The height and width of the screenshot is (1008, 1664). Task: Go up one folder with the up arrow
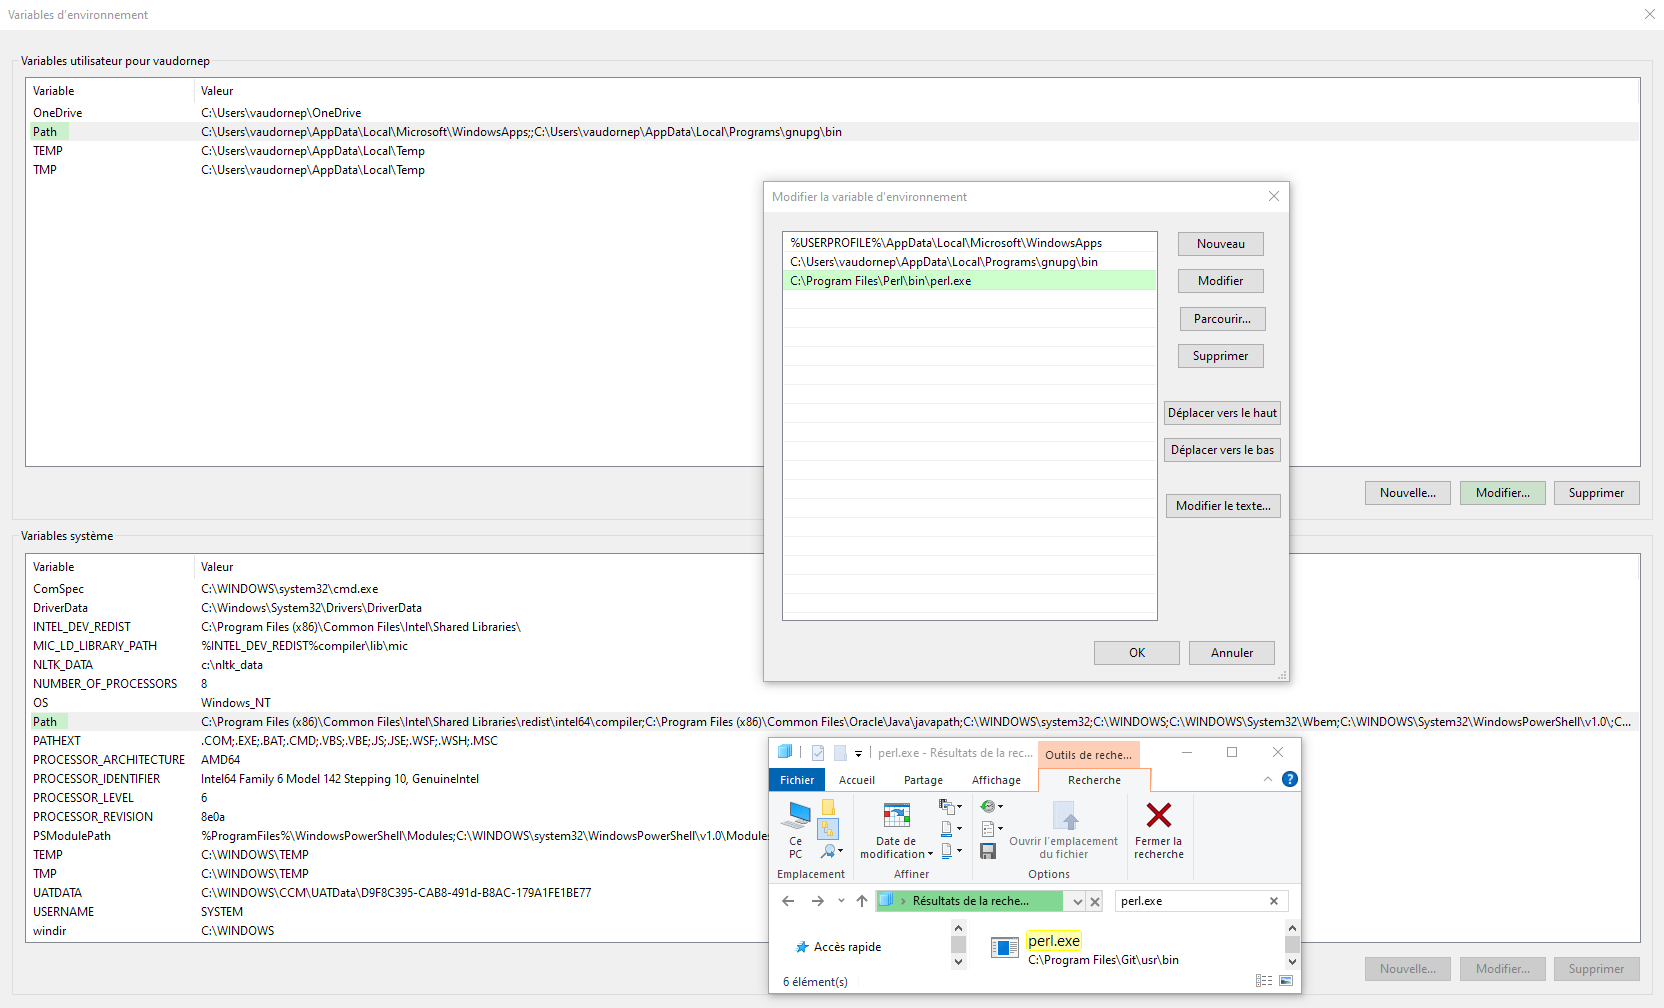(862, 901)
